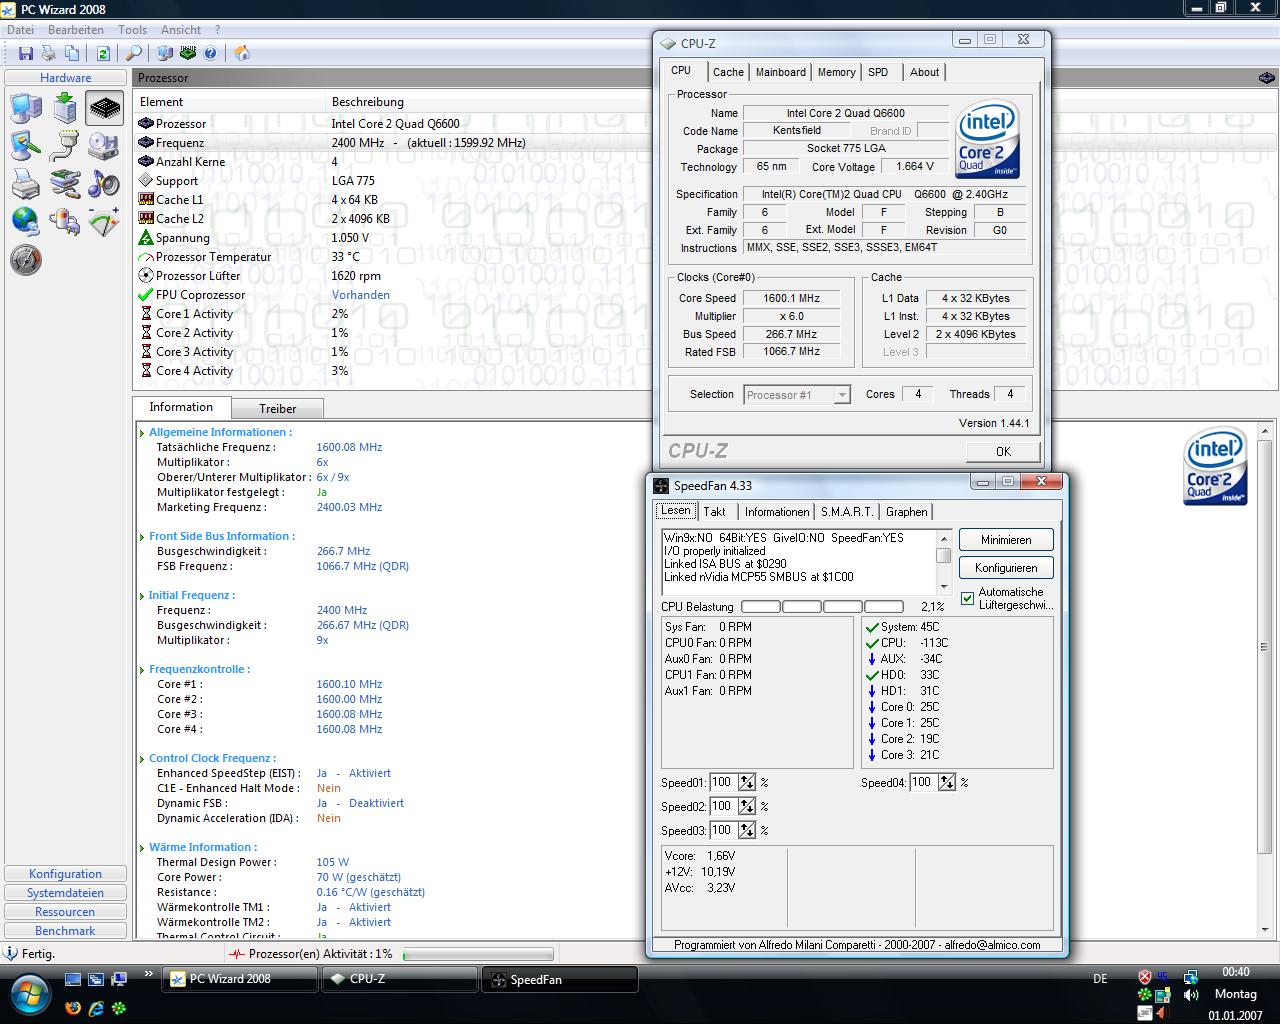Open the Devices circuit board icon
The width and height of the screenshot is (1280, 1024).
(x=65, y=184)
